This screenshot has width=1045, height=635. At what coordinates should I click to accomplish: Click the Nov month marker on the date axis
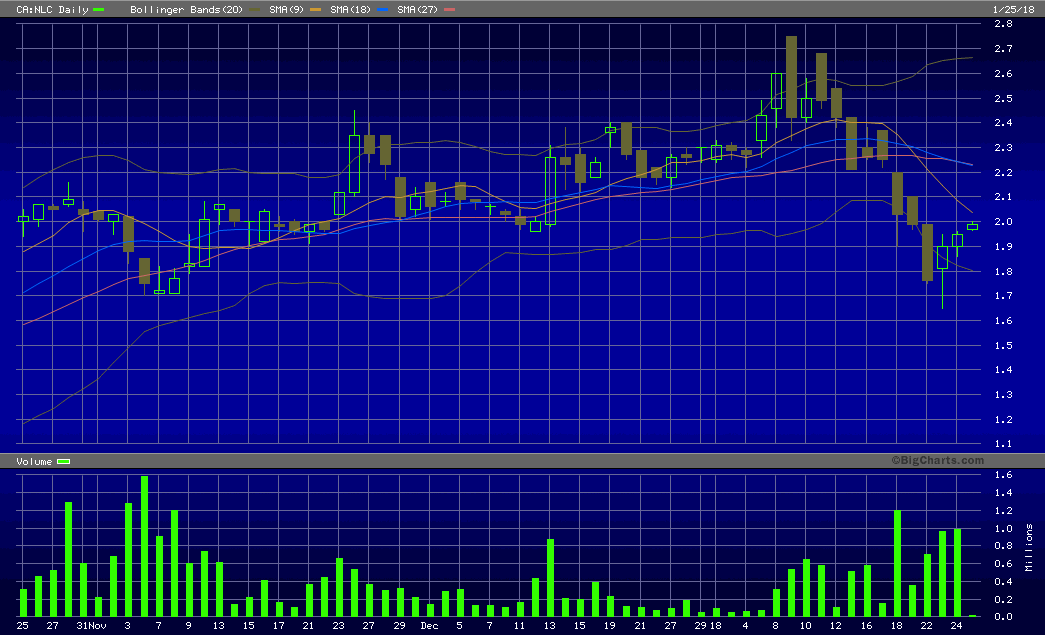96,625
